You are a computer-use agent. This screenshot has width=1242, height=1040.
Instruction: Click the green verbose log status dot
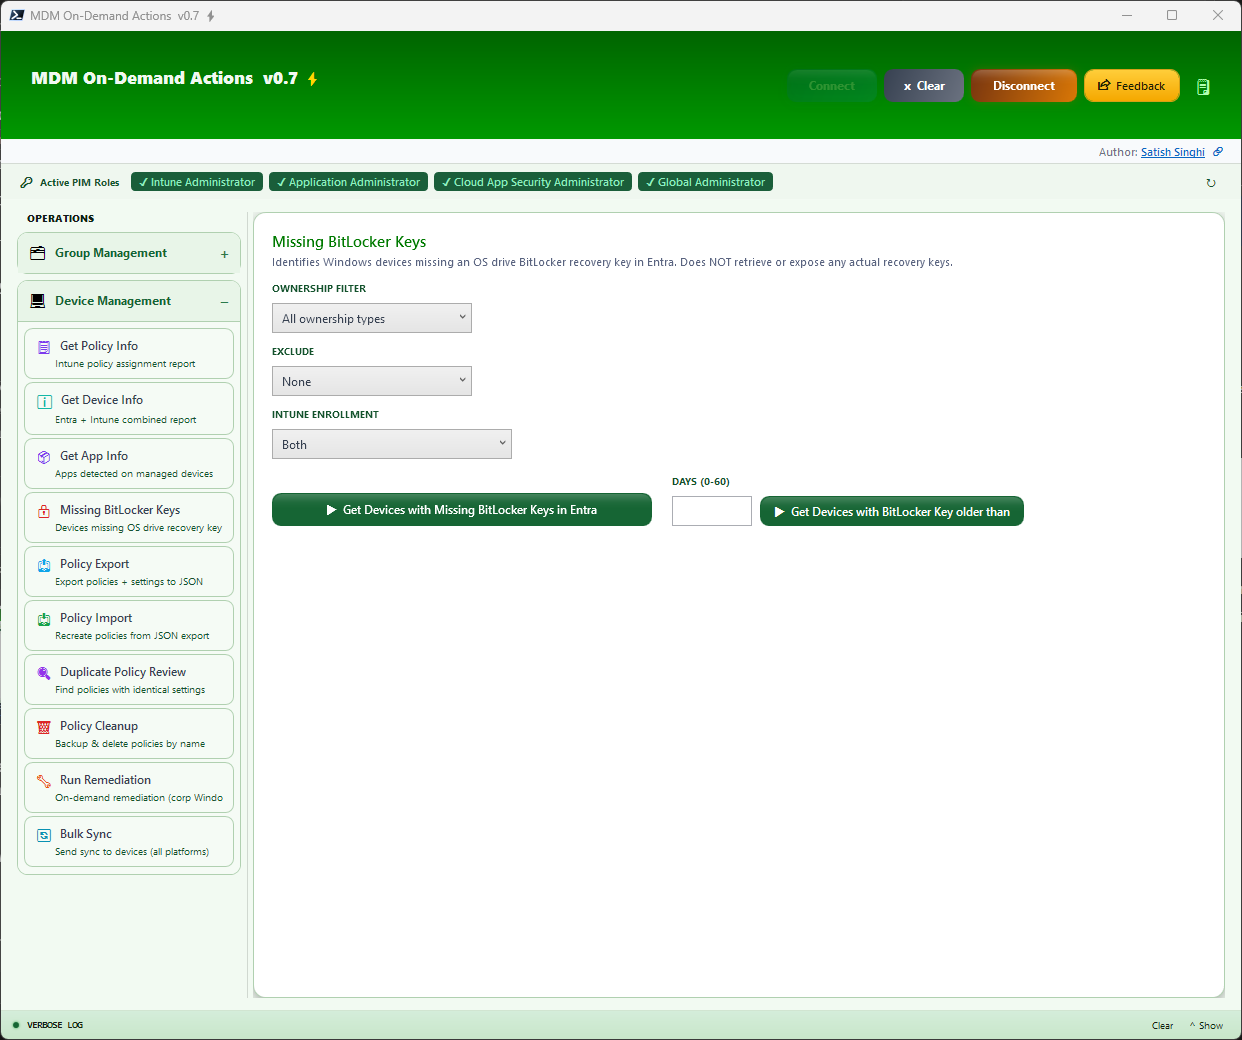point(16,1025)
